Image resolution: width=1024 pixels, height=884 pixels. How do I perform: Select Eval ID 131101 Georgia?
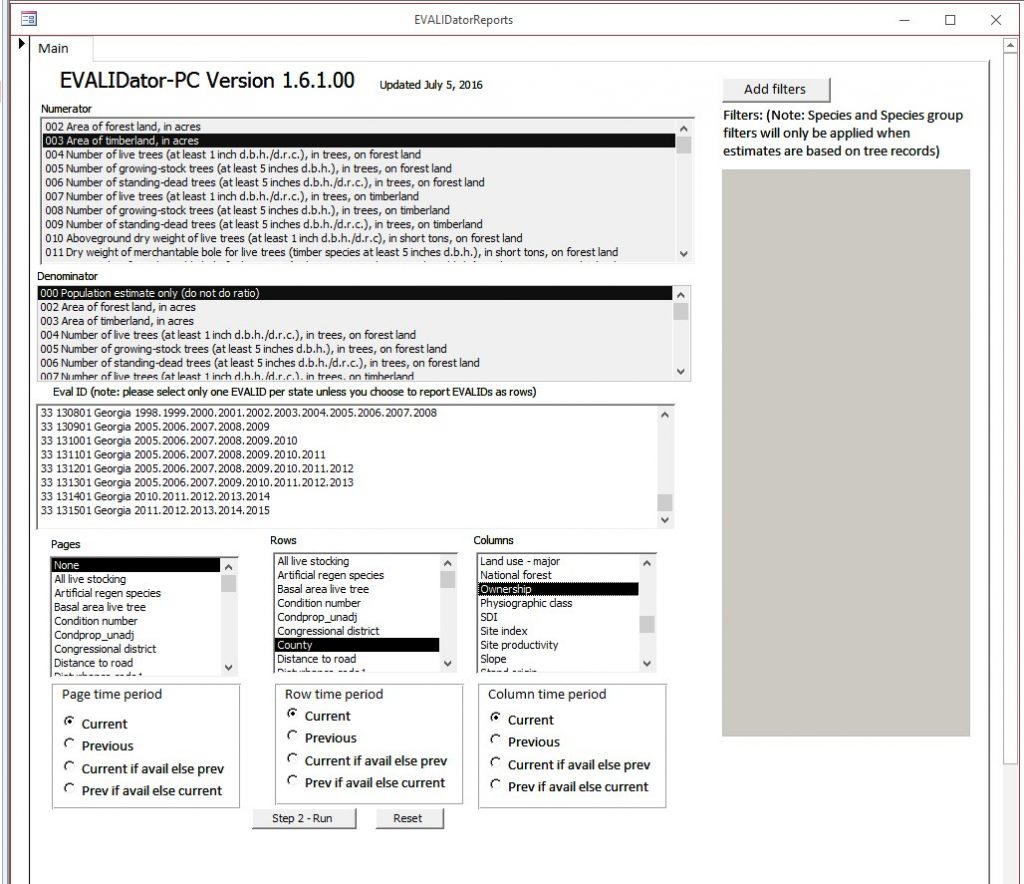tap(347, 454)
